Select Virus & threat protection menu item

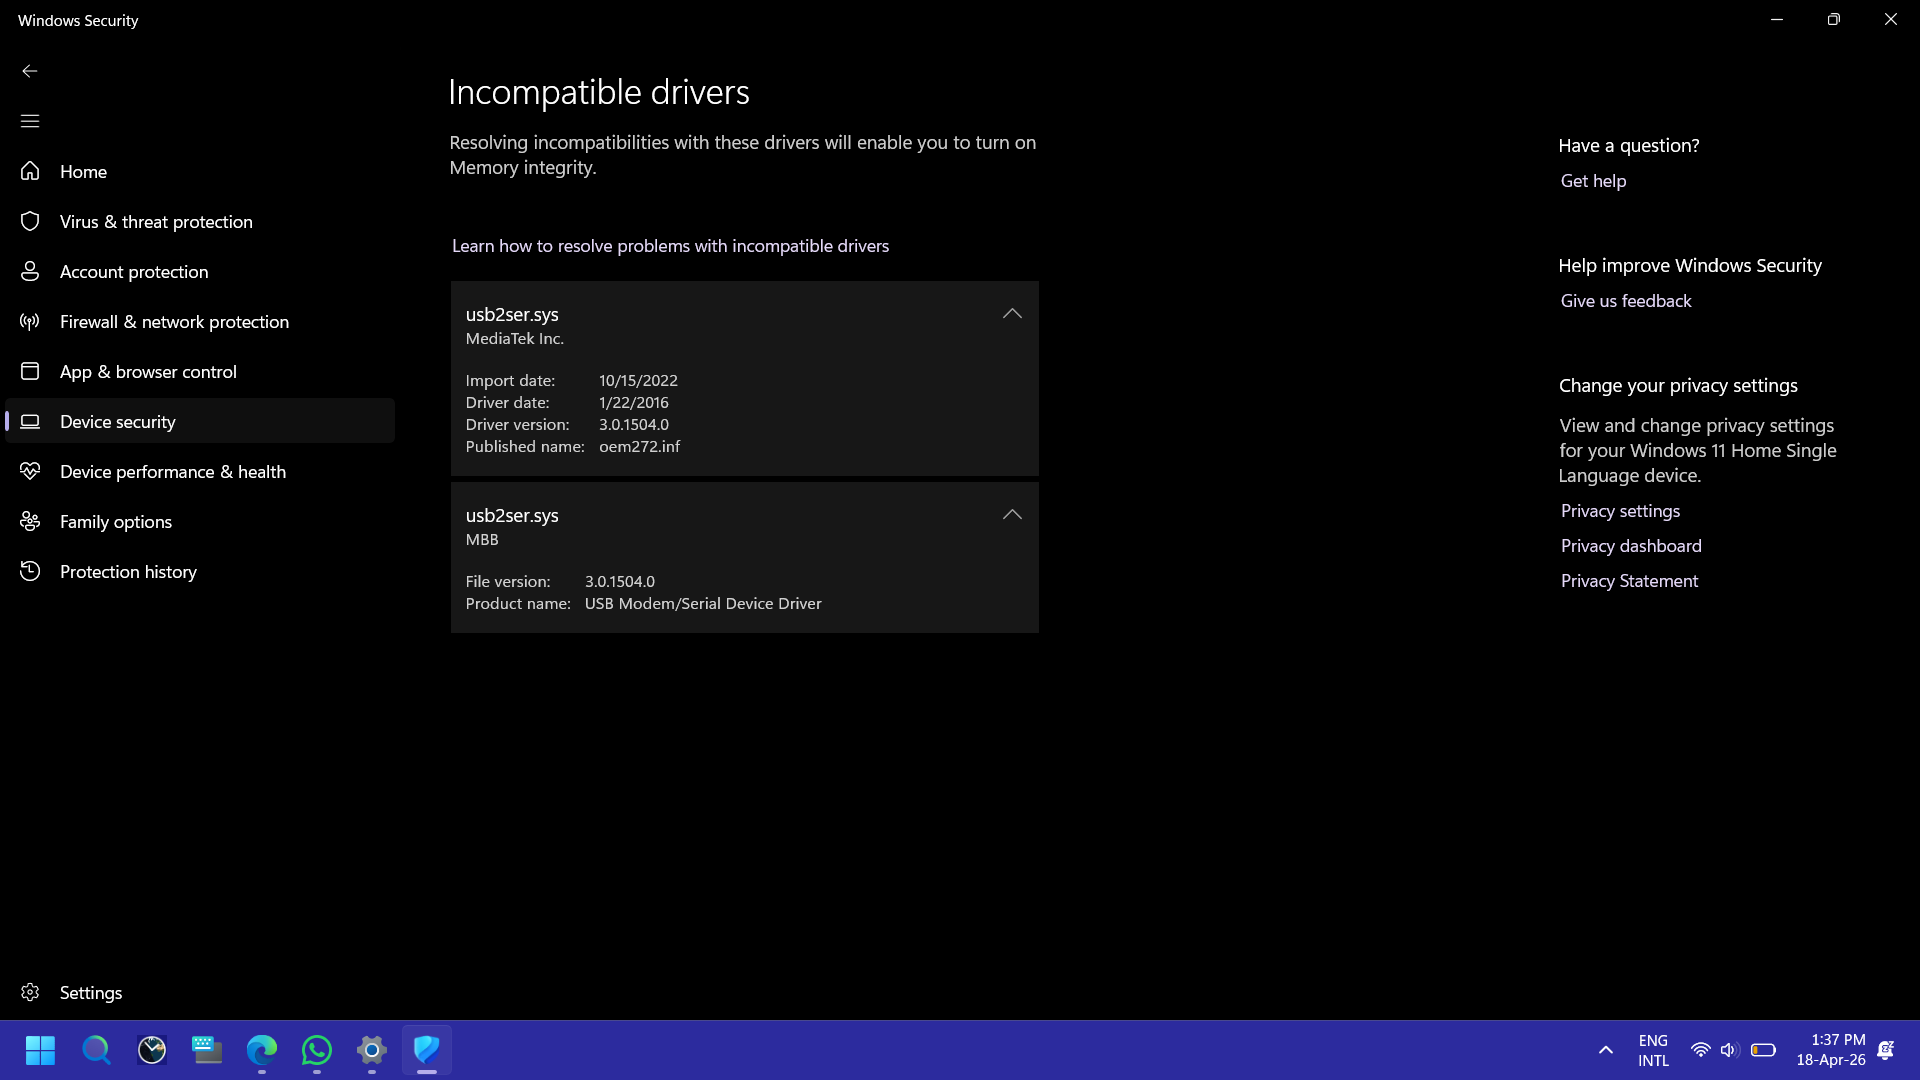point(200,221)
